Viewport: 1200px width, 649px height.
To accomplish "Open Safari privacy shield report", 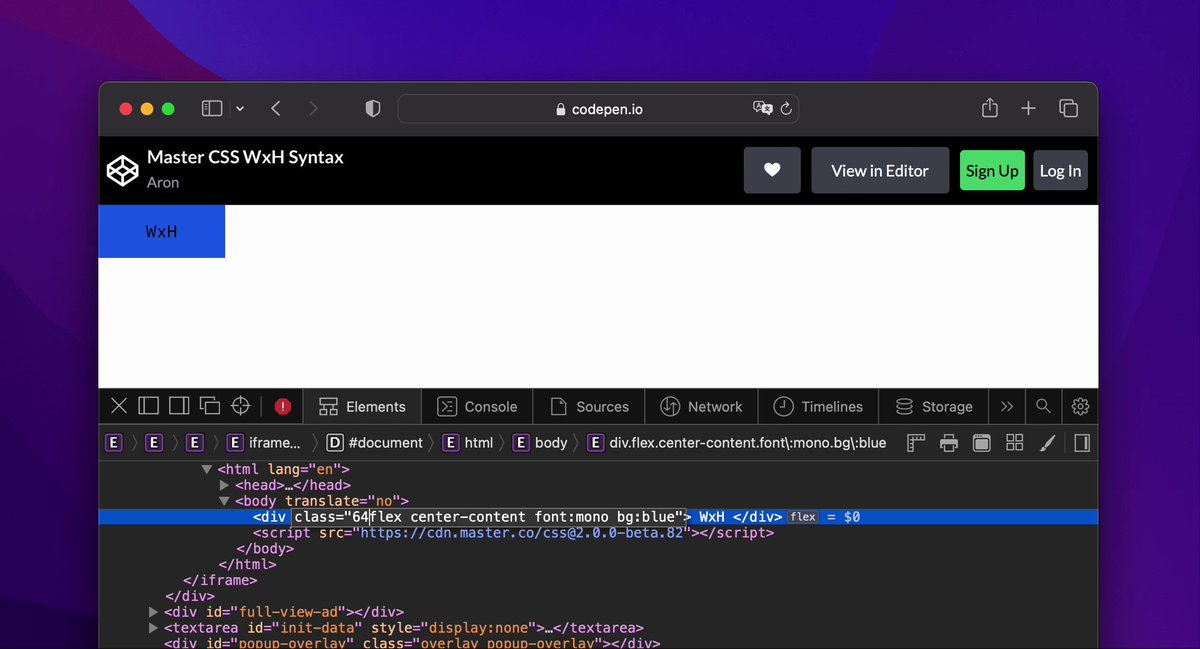I will coord(373,108).
